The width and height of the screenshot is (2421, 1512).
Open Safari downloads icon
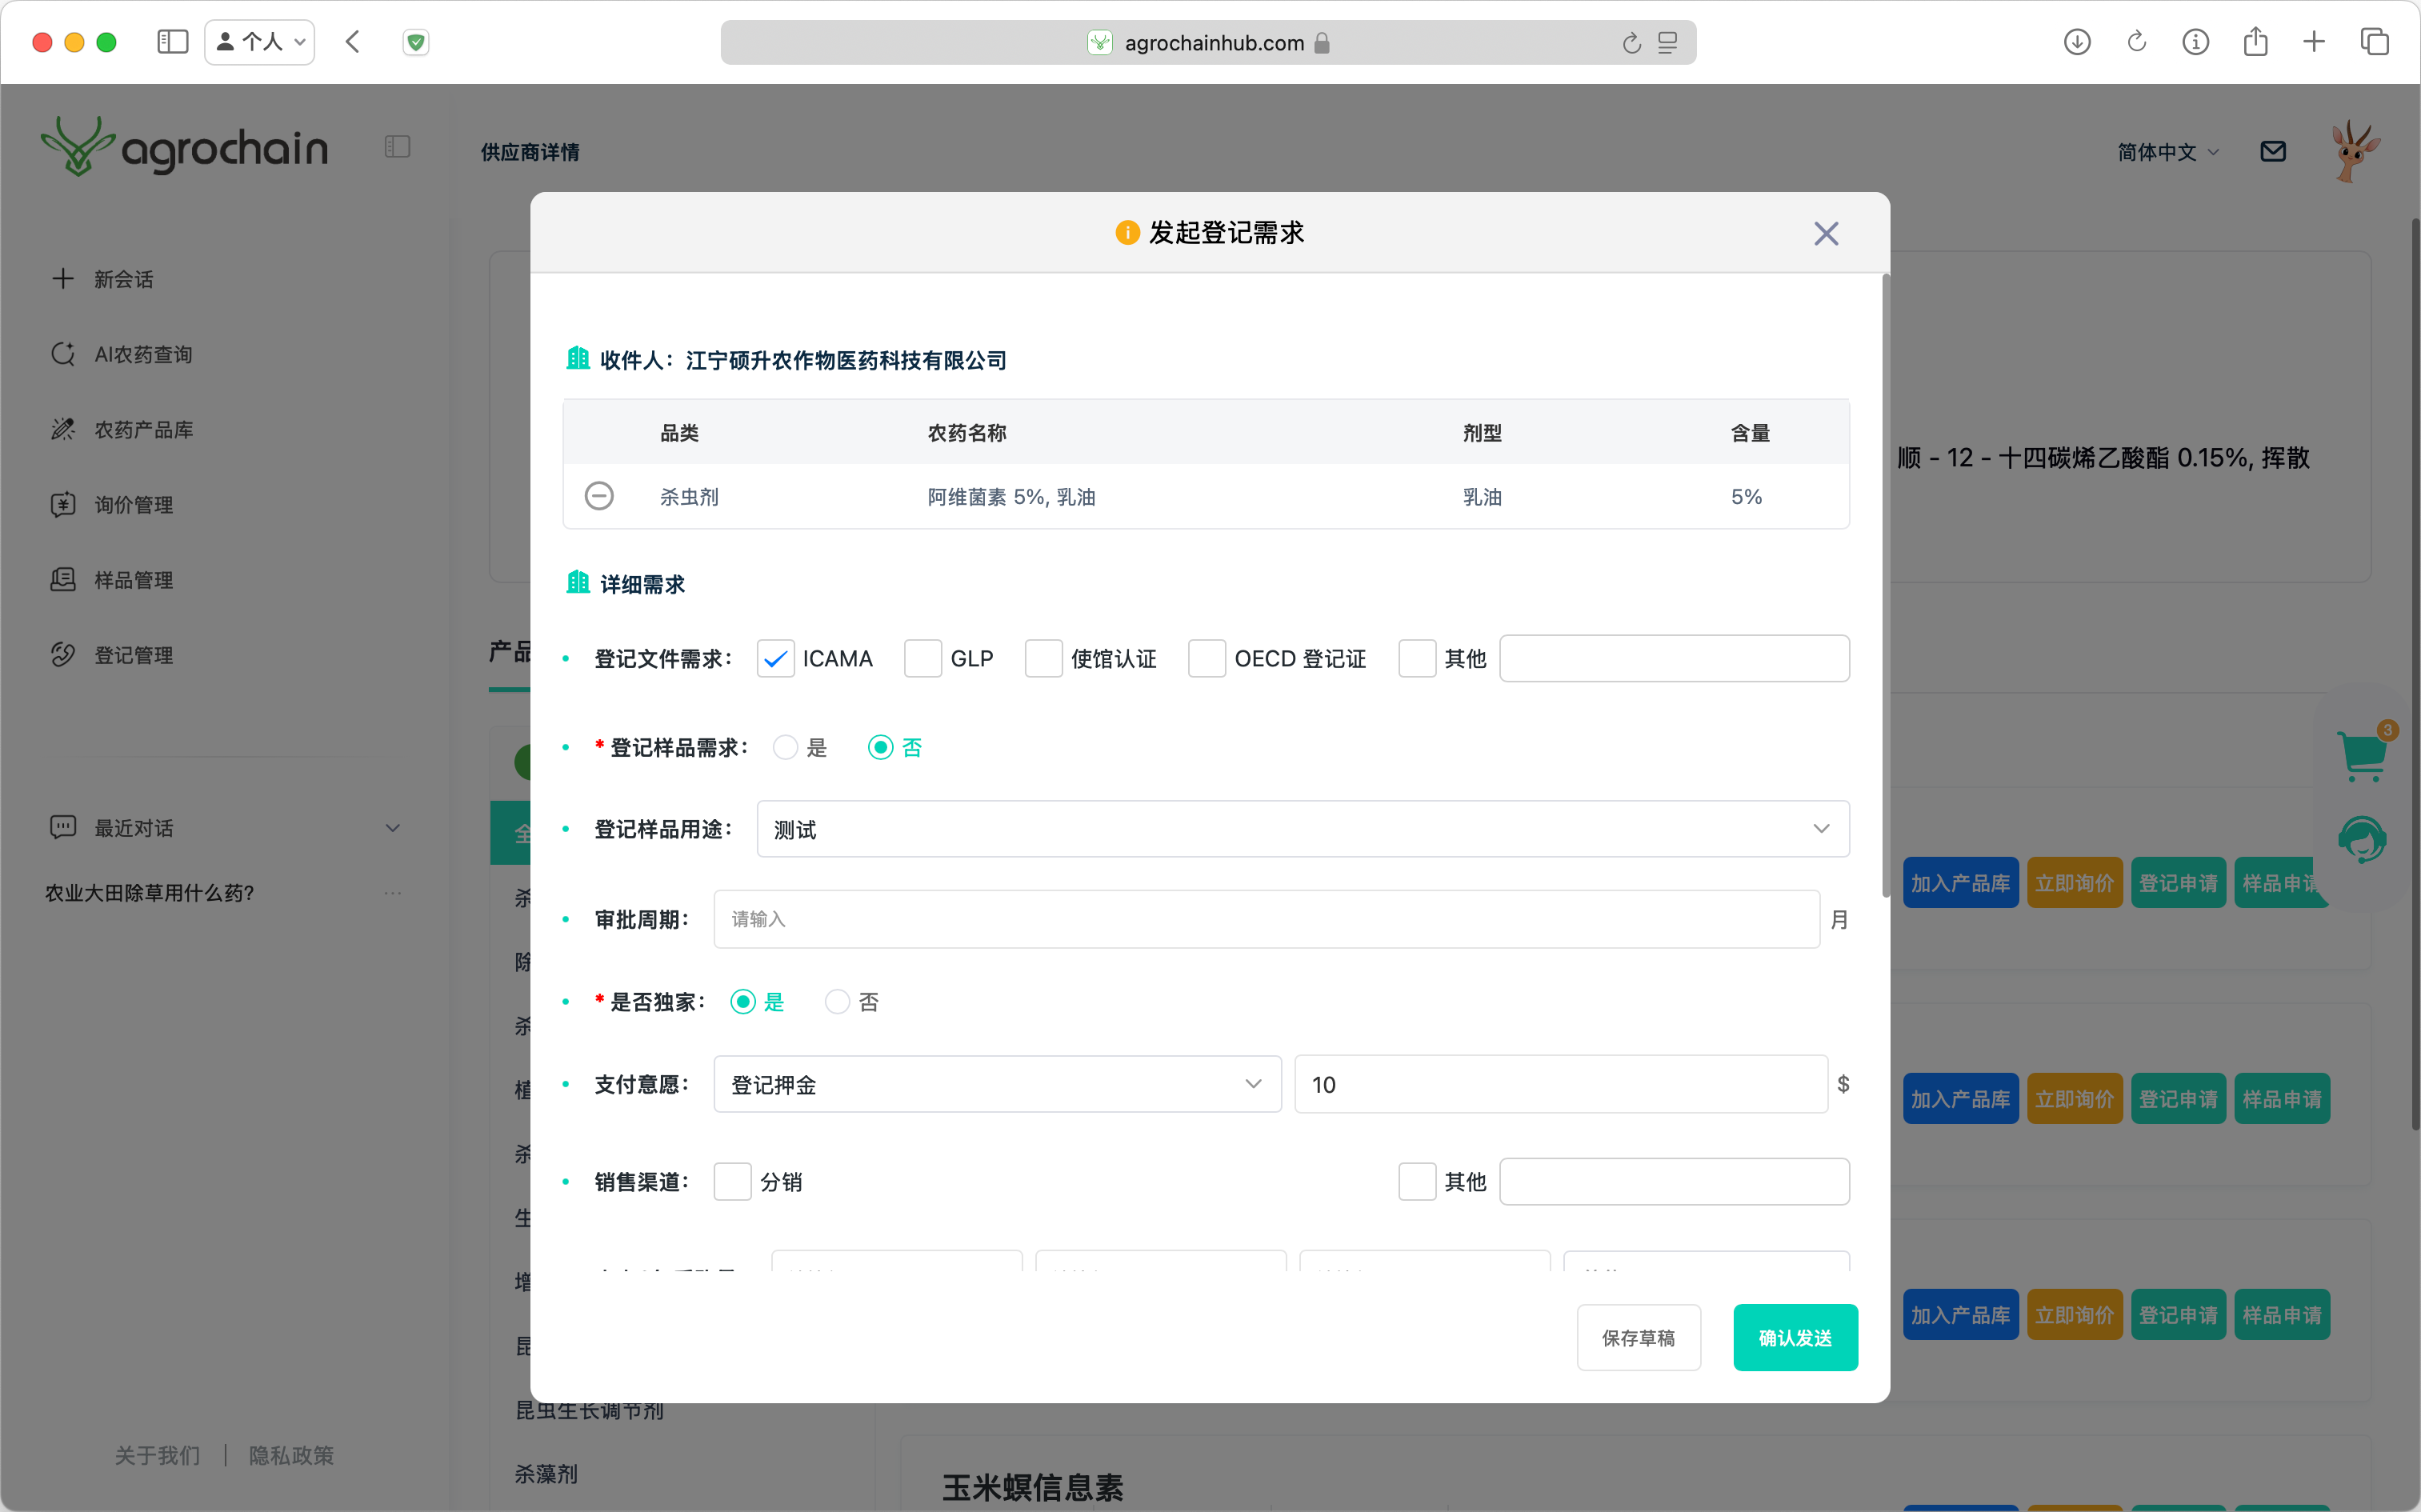click(2077, 42)
